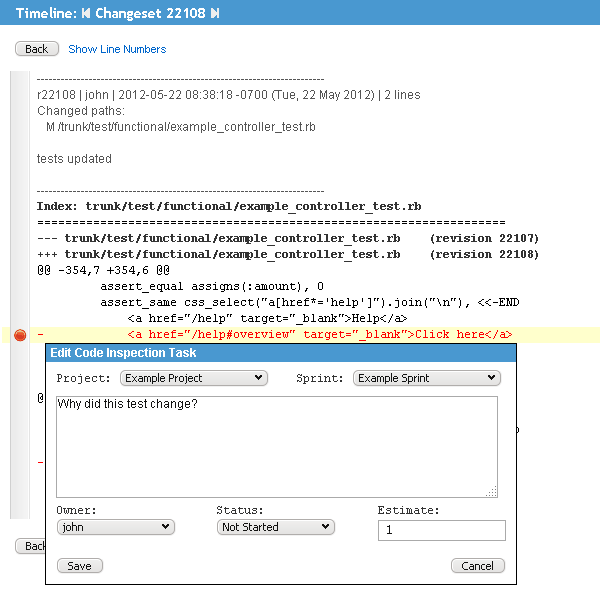Click the changed path example_controller_test.rb line
This screenshot has width=600, height=599.
click(x=181, y=127)
